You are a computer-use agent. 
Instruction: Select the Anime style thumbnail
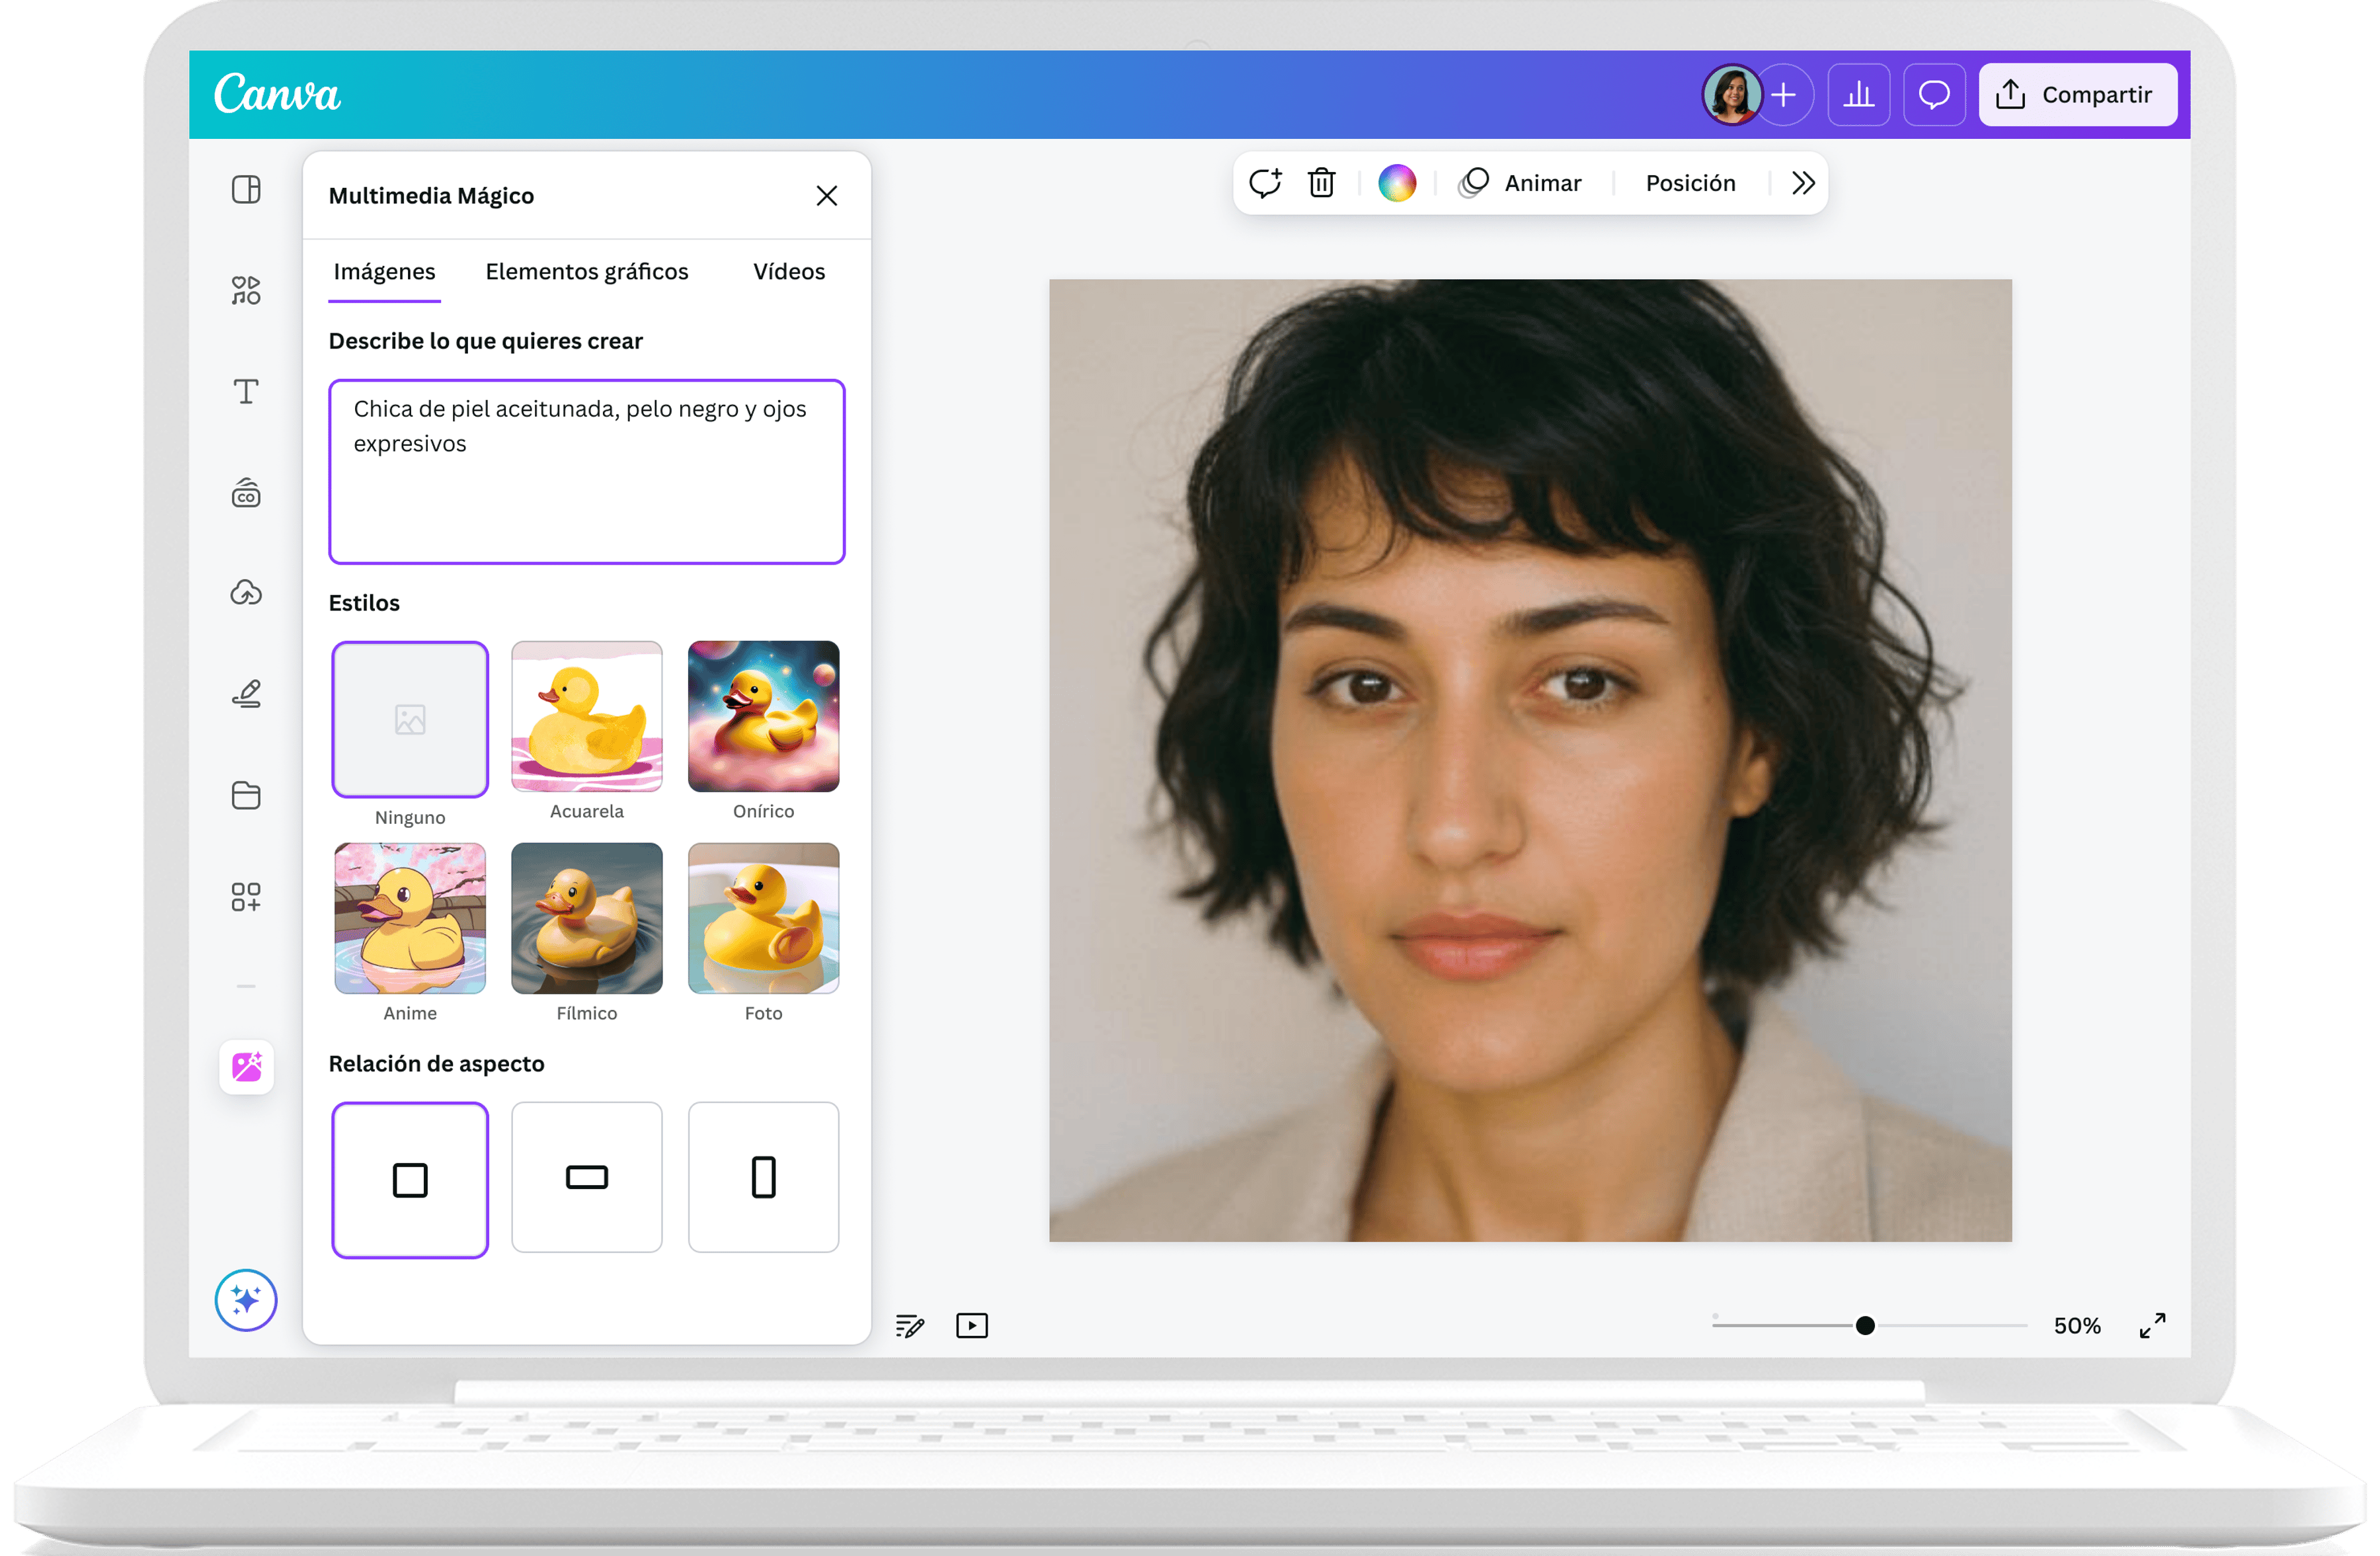410,918
